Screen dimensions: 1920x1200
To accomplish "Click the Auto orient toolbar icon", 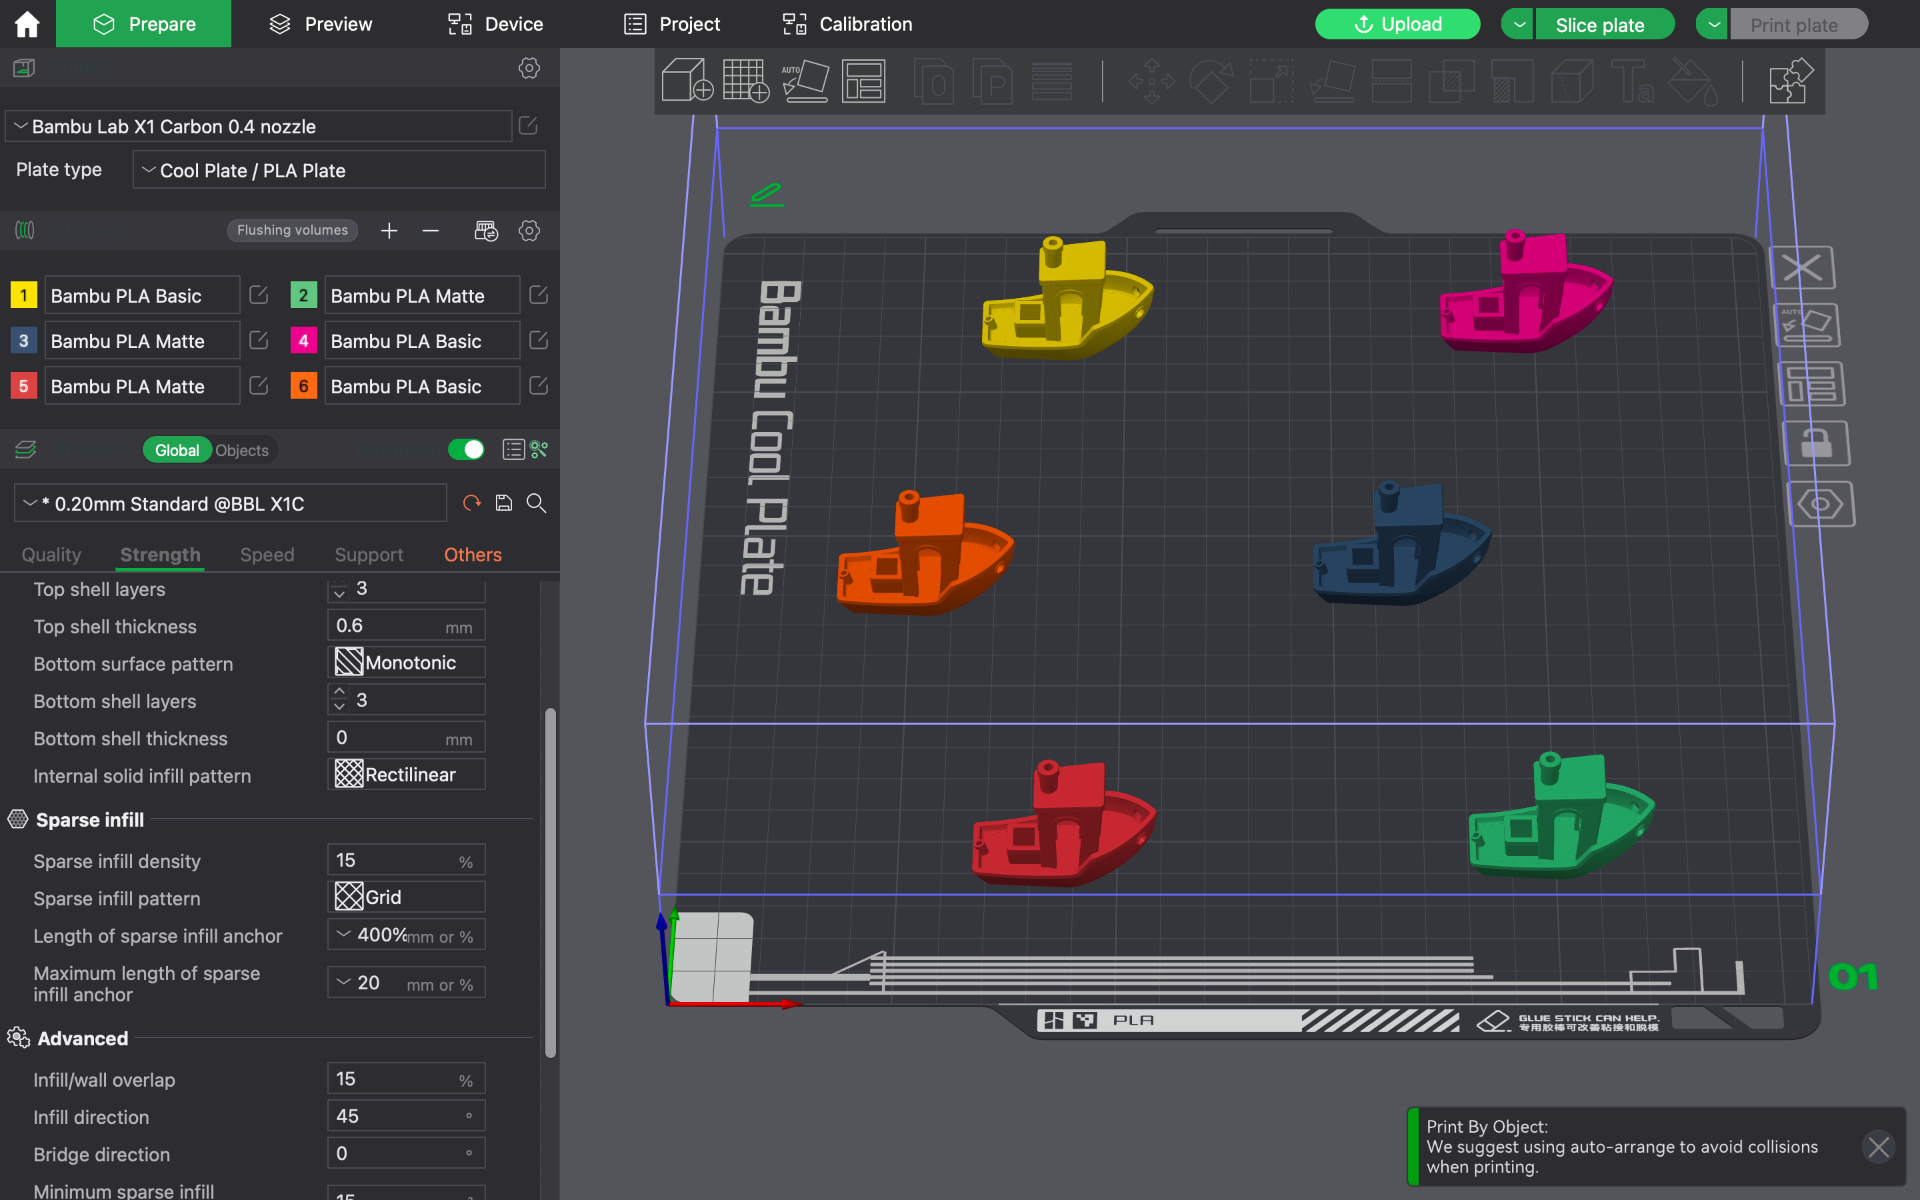I will pos(805,80).
